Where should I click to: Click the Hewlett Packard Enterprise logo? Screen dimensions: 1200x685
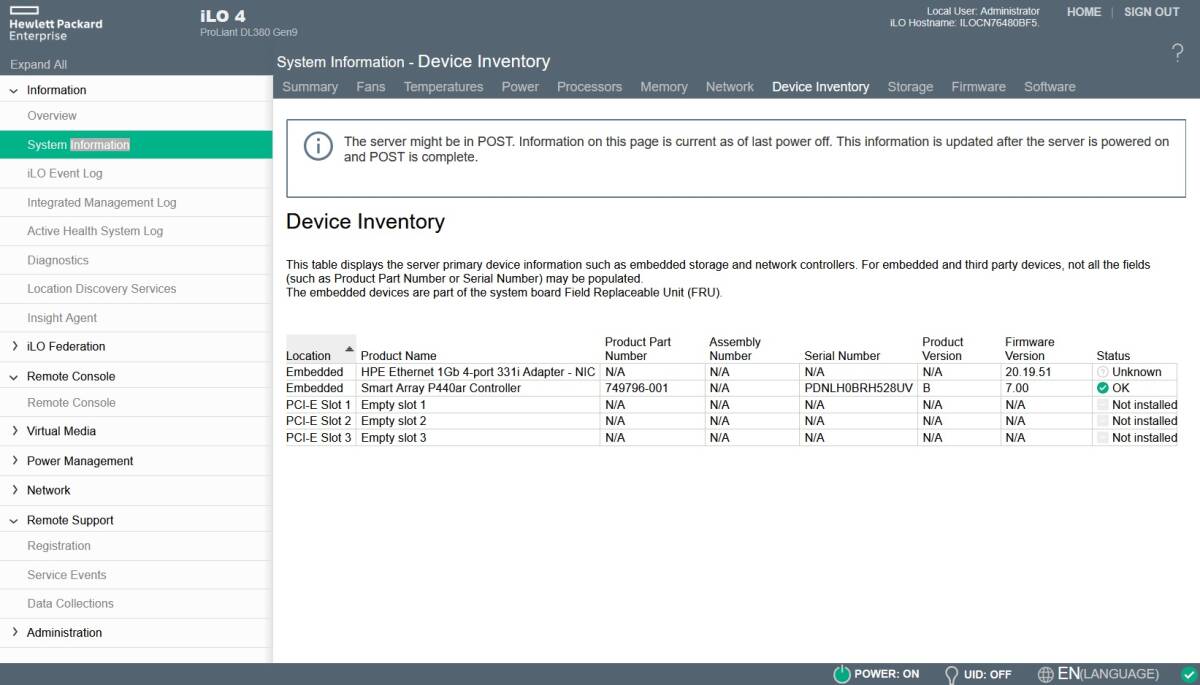click(56, 23)
